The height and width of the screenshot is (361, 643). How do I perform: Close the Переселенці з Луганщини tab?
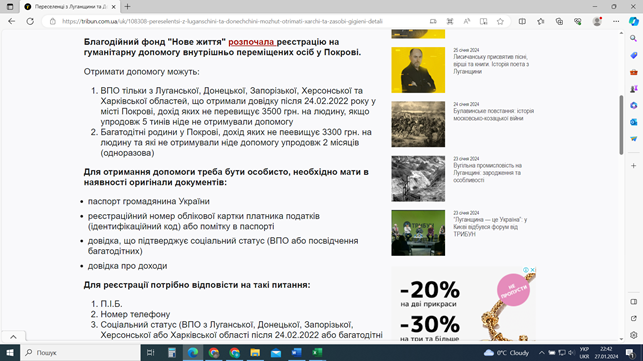point(114,7)
